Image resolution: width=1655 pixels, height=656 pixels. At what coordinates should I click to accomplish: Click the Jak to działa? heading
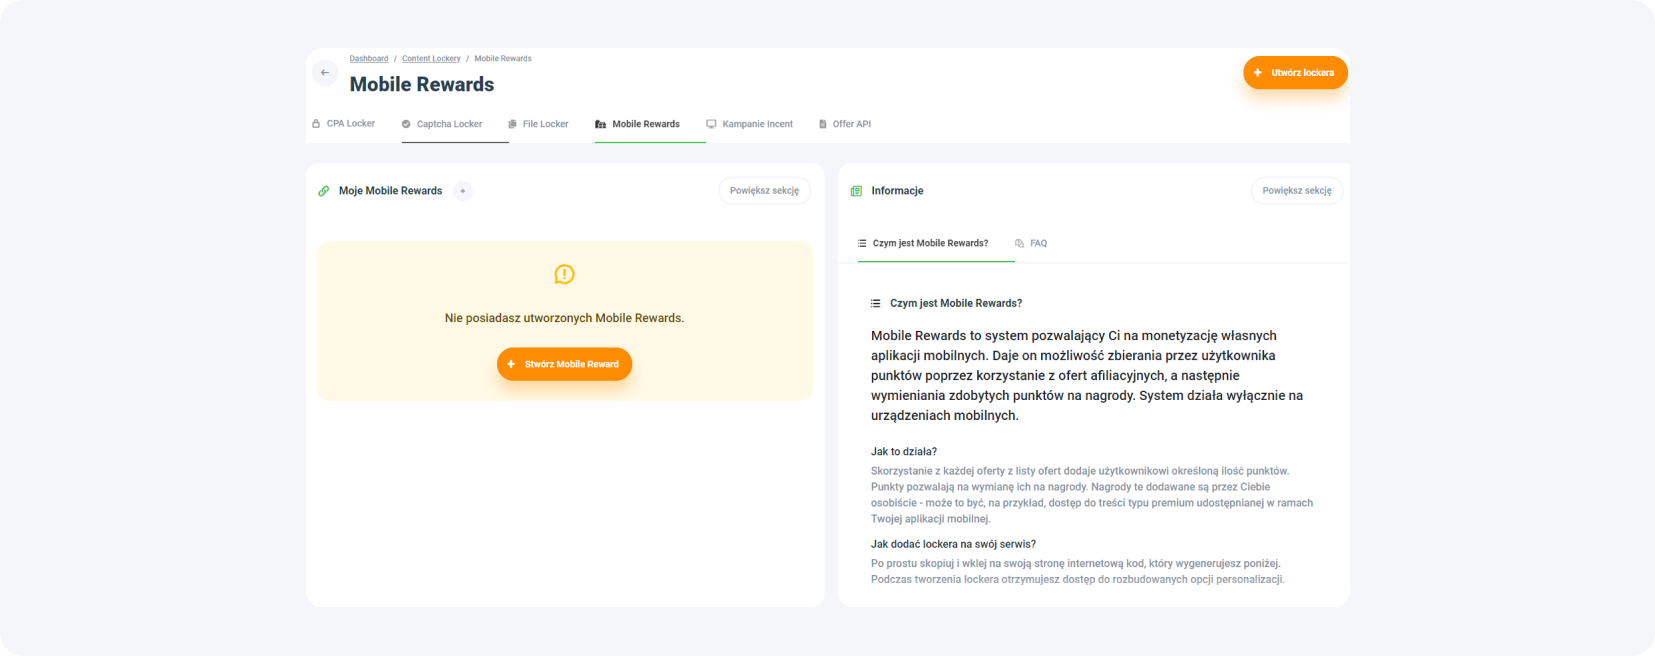(903, 452)
